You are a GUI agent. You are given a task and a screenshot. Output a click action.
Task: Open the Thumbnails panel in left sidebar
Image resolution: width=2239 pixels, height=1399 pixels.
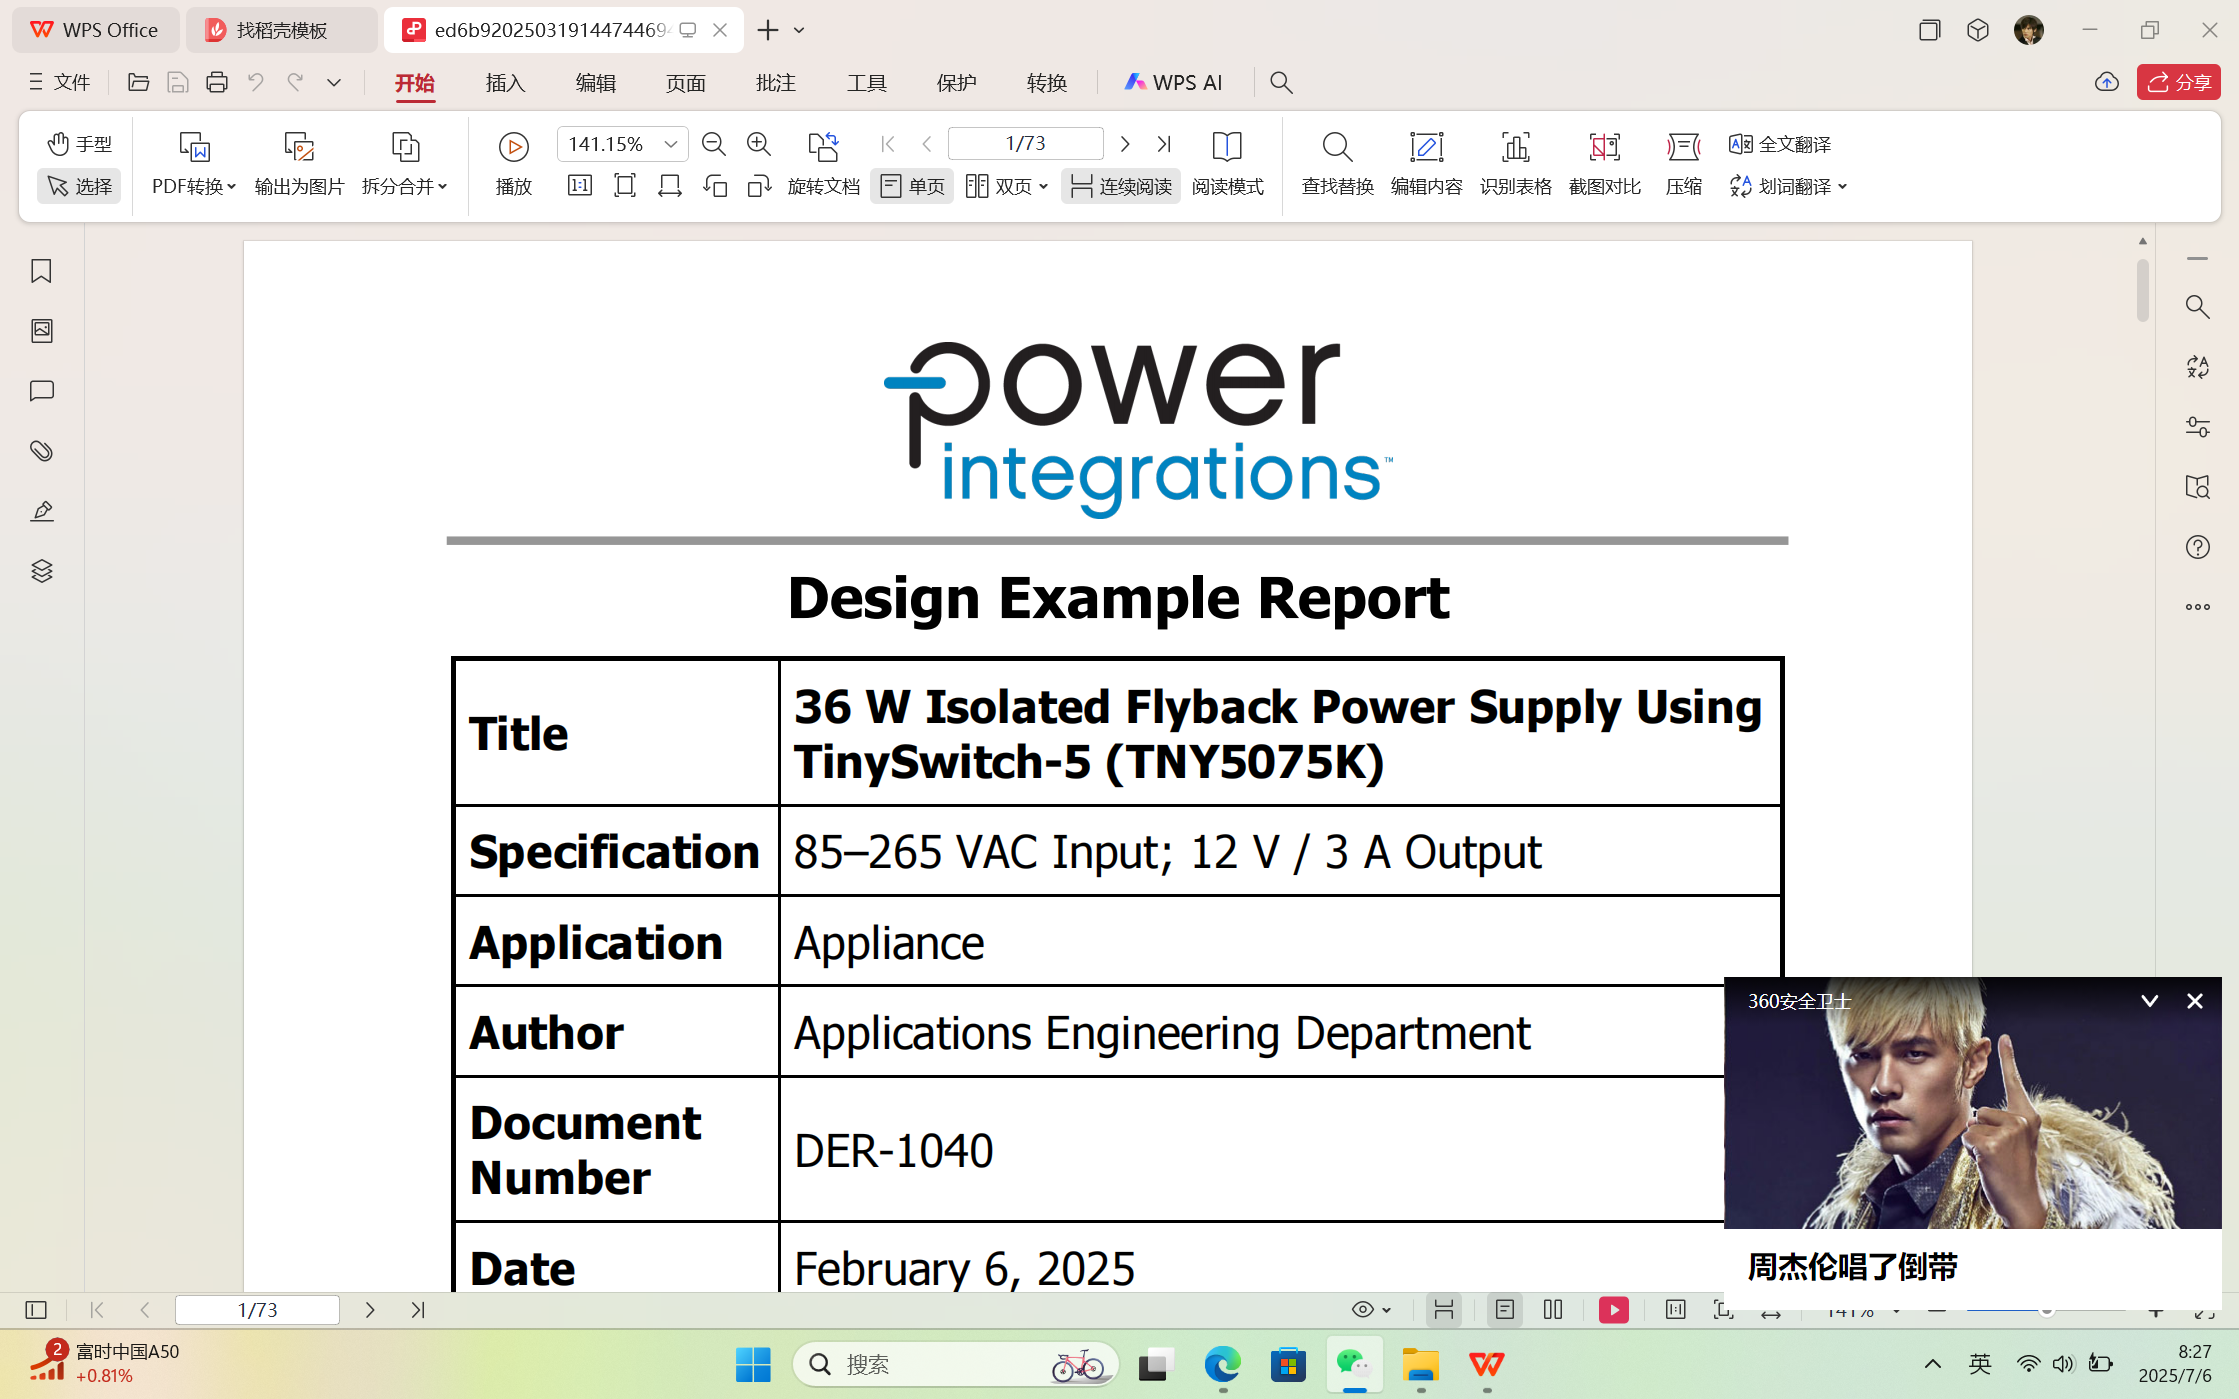(x=41, y=331)
